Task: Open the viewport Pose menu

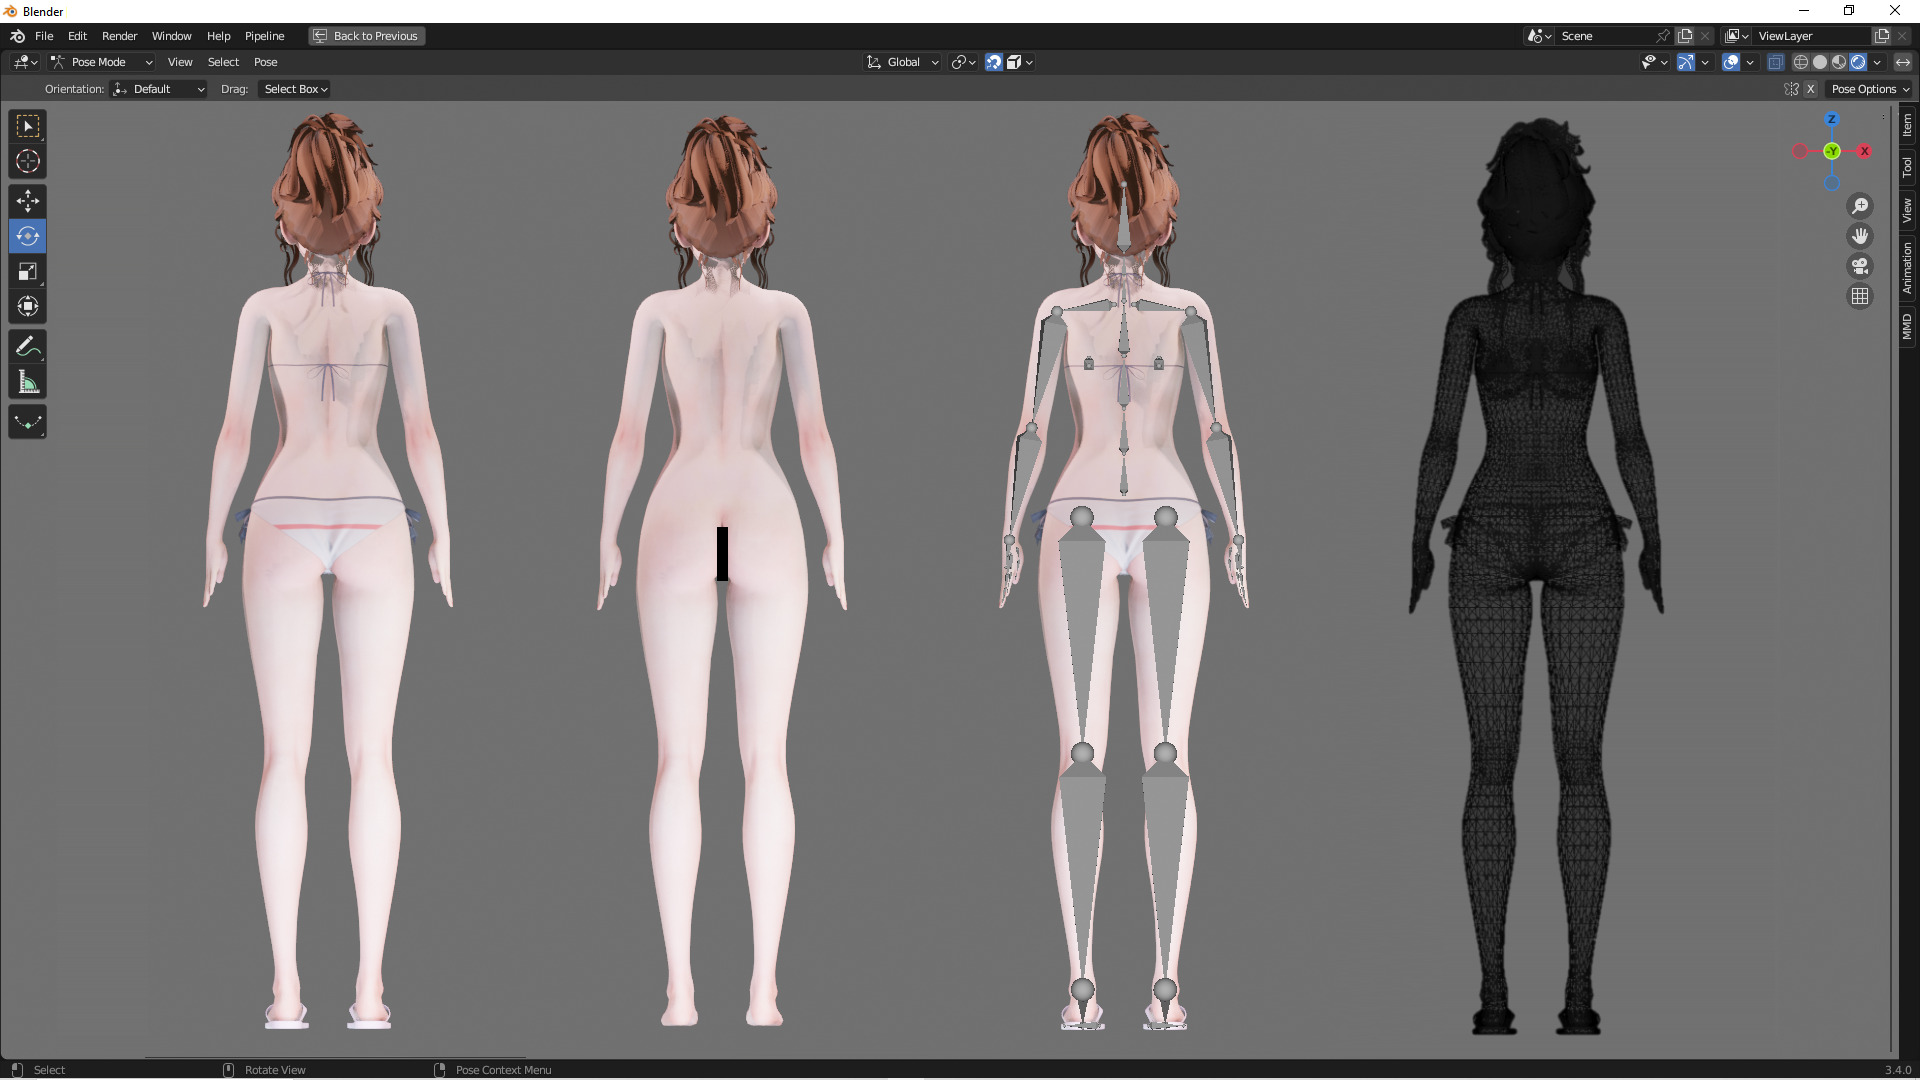Action: coord(265,62)
